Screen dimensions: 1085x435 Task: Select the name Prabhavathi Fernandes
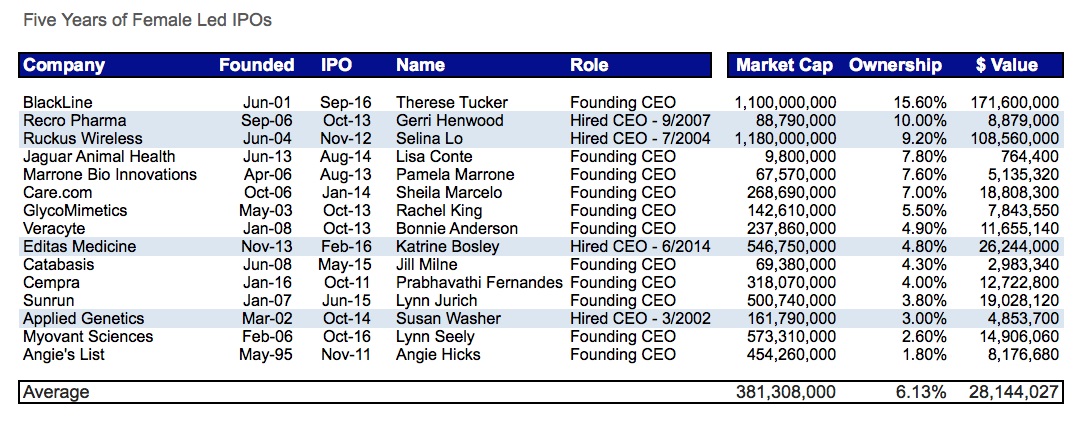click(479, 282)
